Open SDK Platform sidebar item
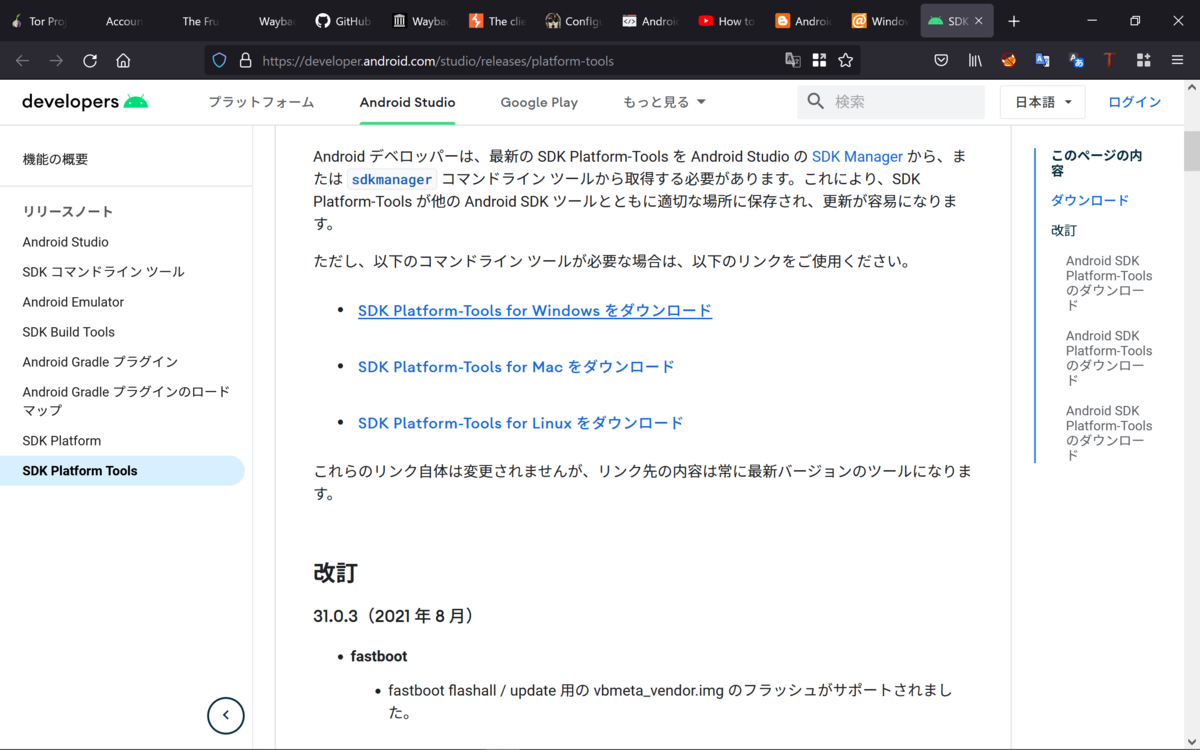This screenshot has width=1200, height=750. pos(62,441)
